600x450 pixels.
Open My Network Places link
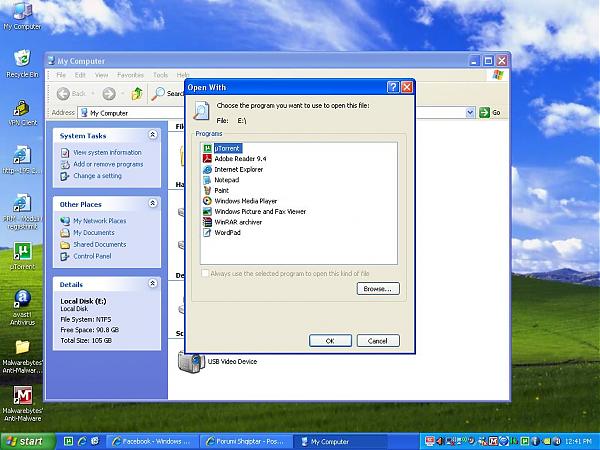(99, 221)
